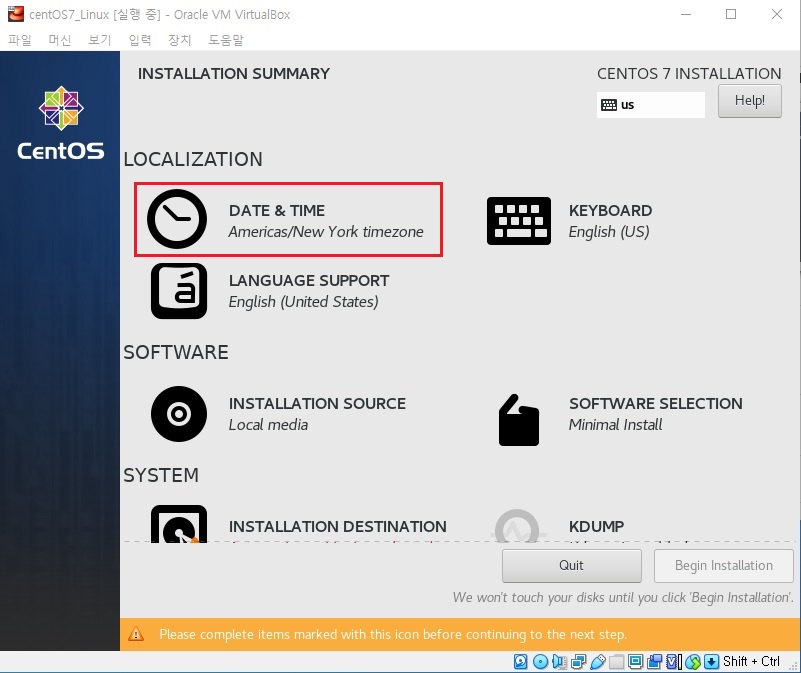
Task: Maximize the VirtualBox window
Action: (731, 14)
